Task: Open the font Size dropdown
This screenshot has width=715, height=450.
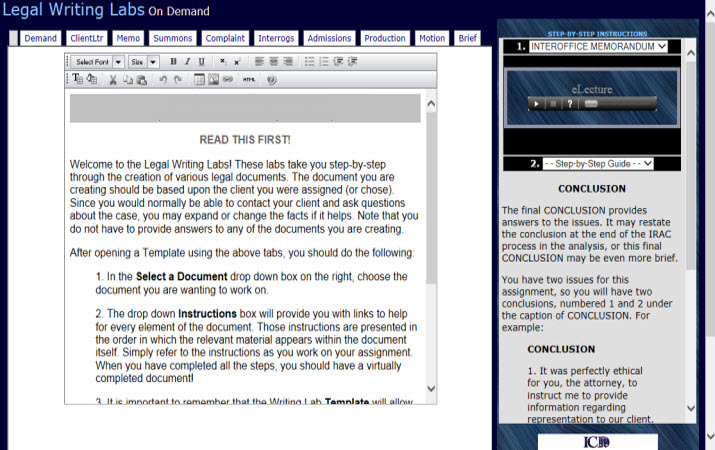Action: coord(143,62)
